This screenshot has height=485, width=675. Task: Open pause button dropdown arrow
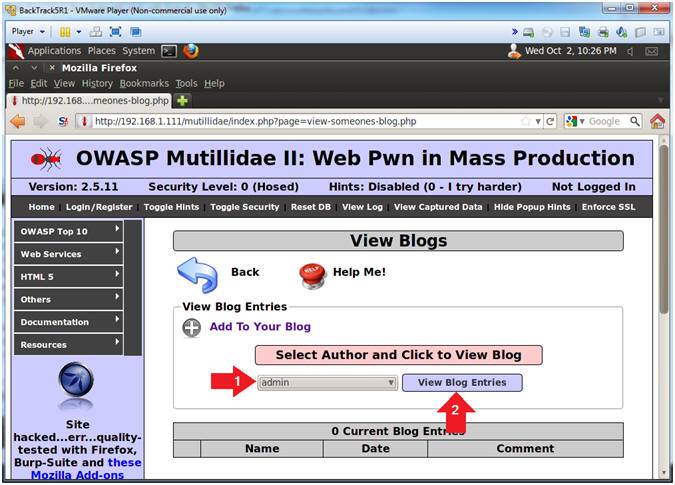(x=79, y=32)
